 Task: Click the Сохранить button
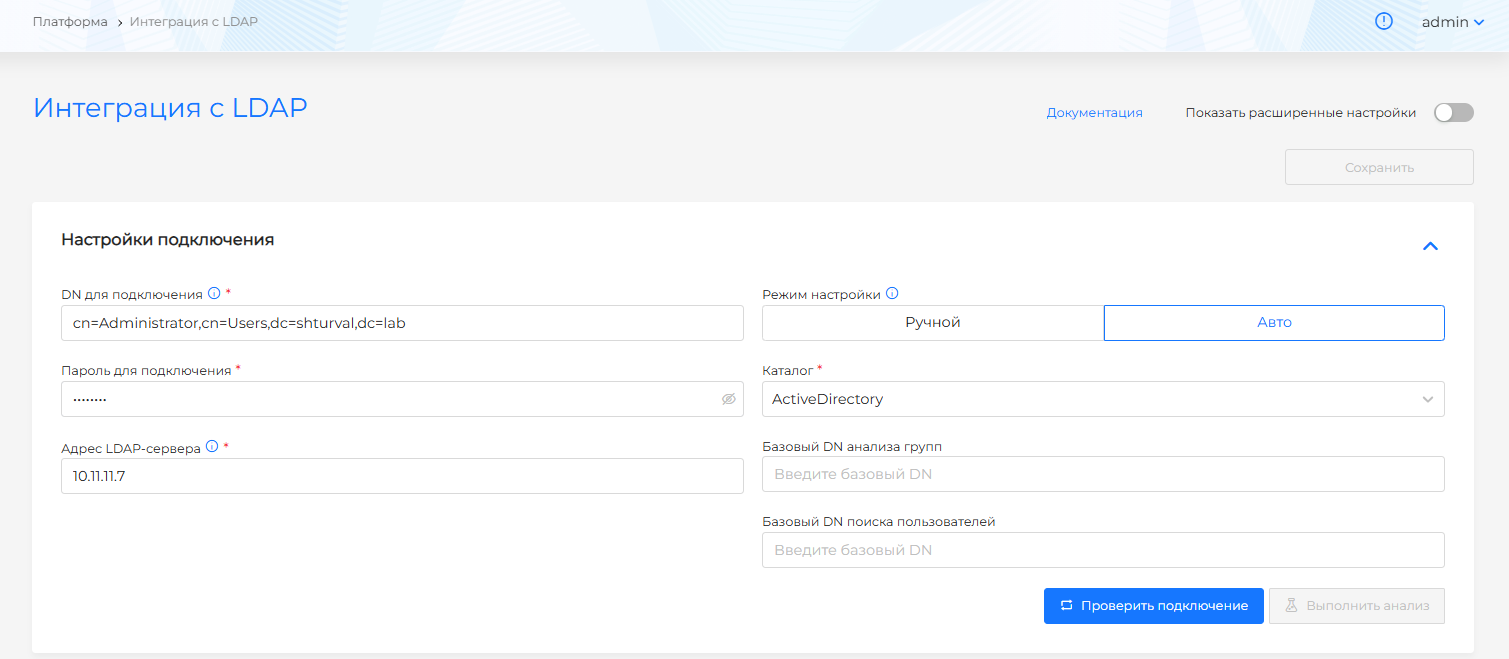click(1378, 167)
